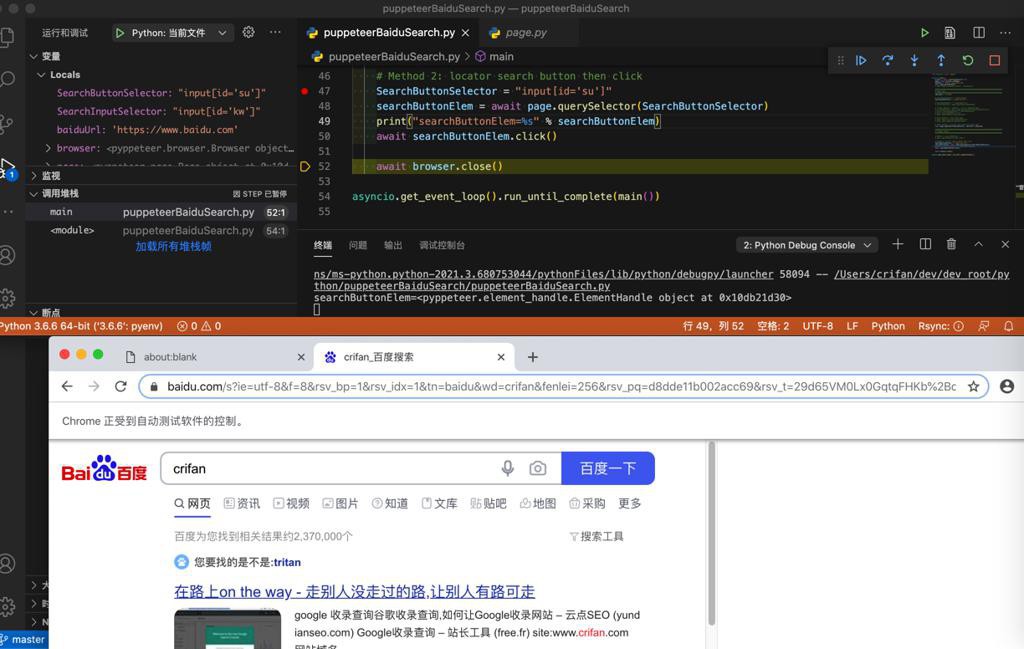Split the editor to the right
Viewport: 1024px width, 649px height.
978,33
